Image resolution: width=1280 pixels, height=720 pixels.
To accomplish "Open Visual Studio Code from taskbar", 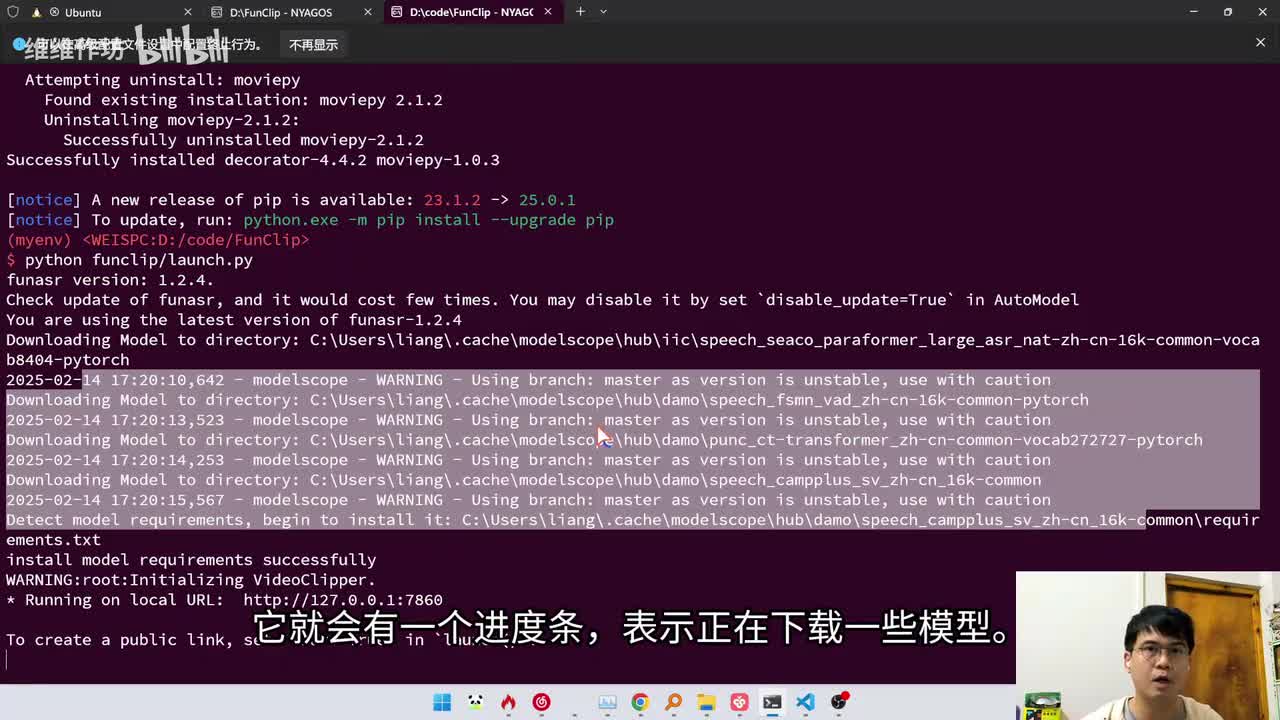I will click(805, 702).
